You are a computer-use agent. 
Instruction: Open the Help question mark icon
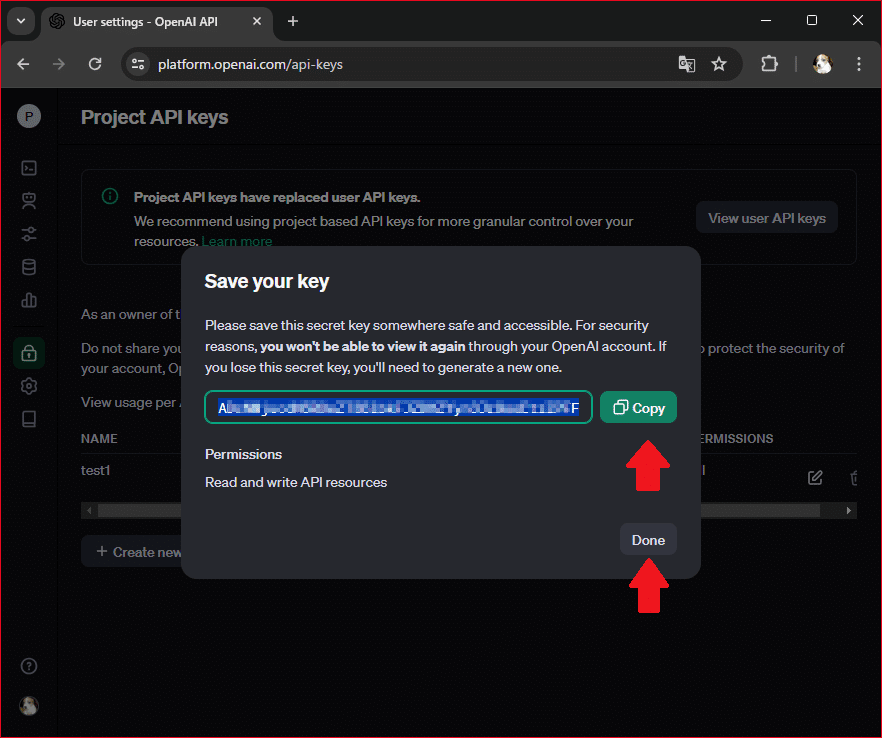coord(29,667)
